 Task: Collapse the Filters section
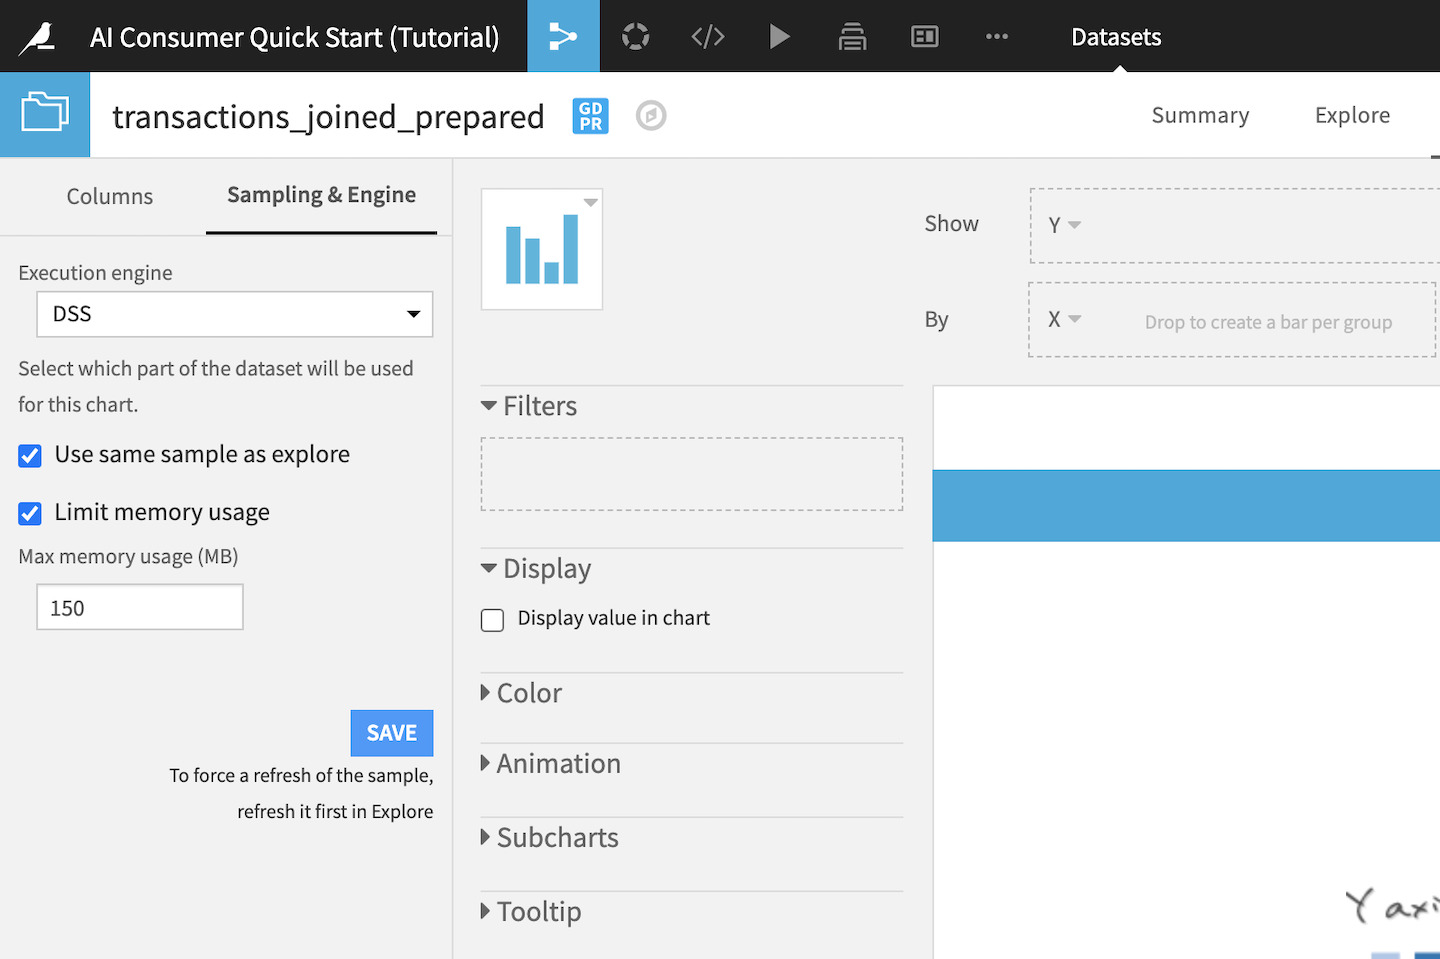(x=529, y=406)
